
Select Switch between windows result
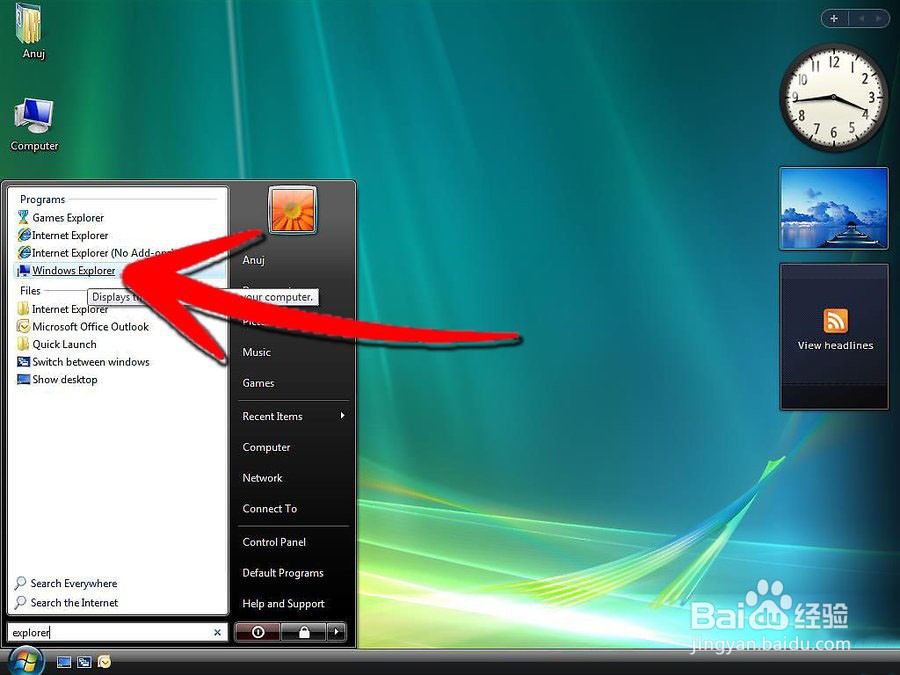84,362
